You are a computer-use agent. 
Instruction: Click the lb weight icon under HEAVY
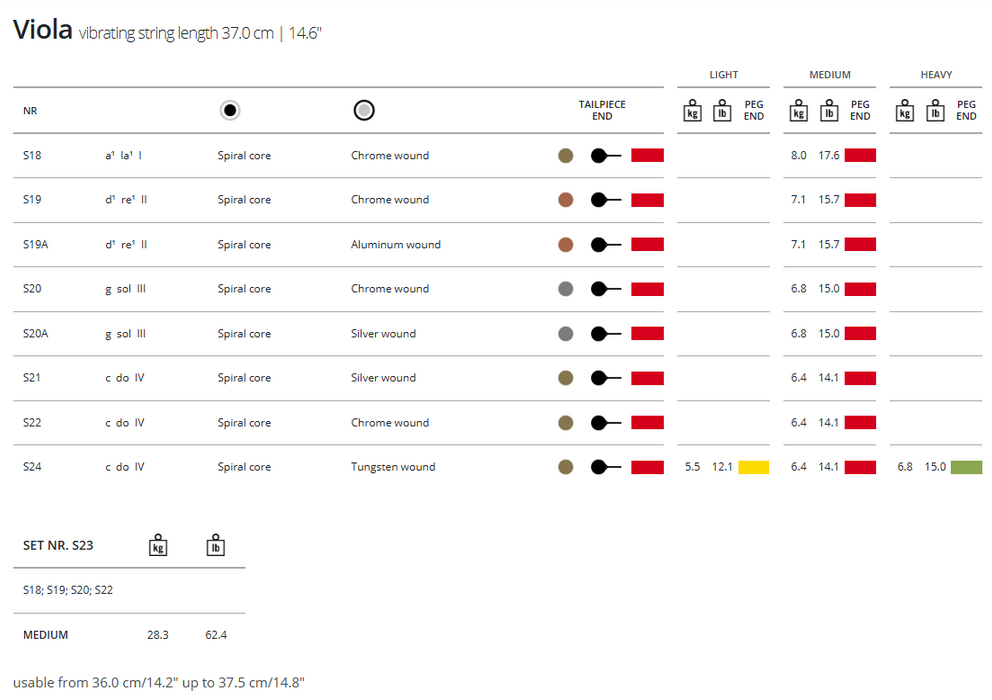click(x=935, y=110)
